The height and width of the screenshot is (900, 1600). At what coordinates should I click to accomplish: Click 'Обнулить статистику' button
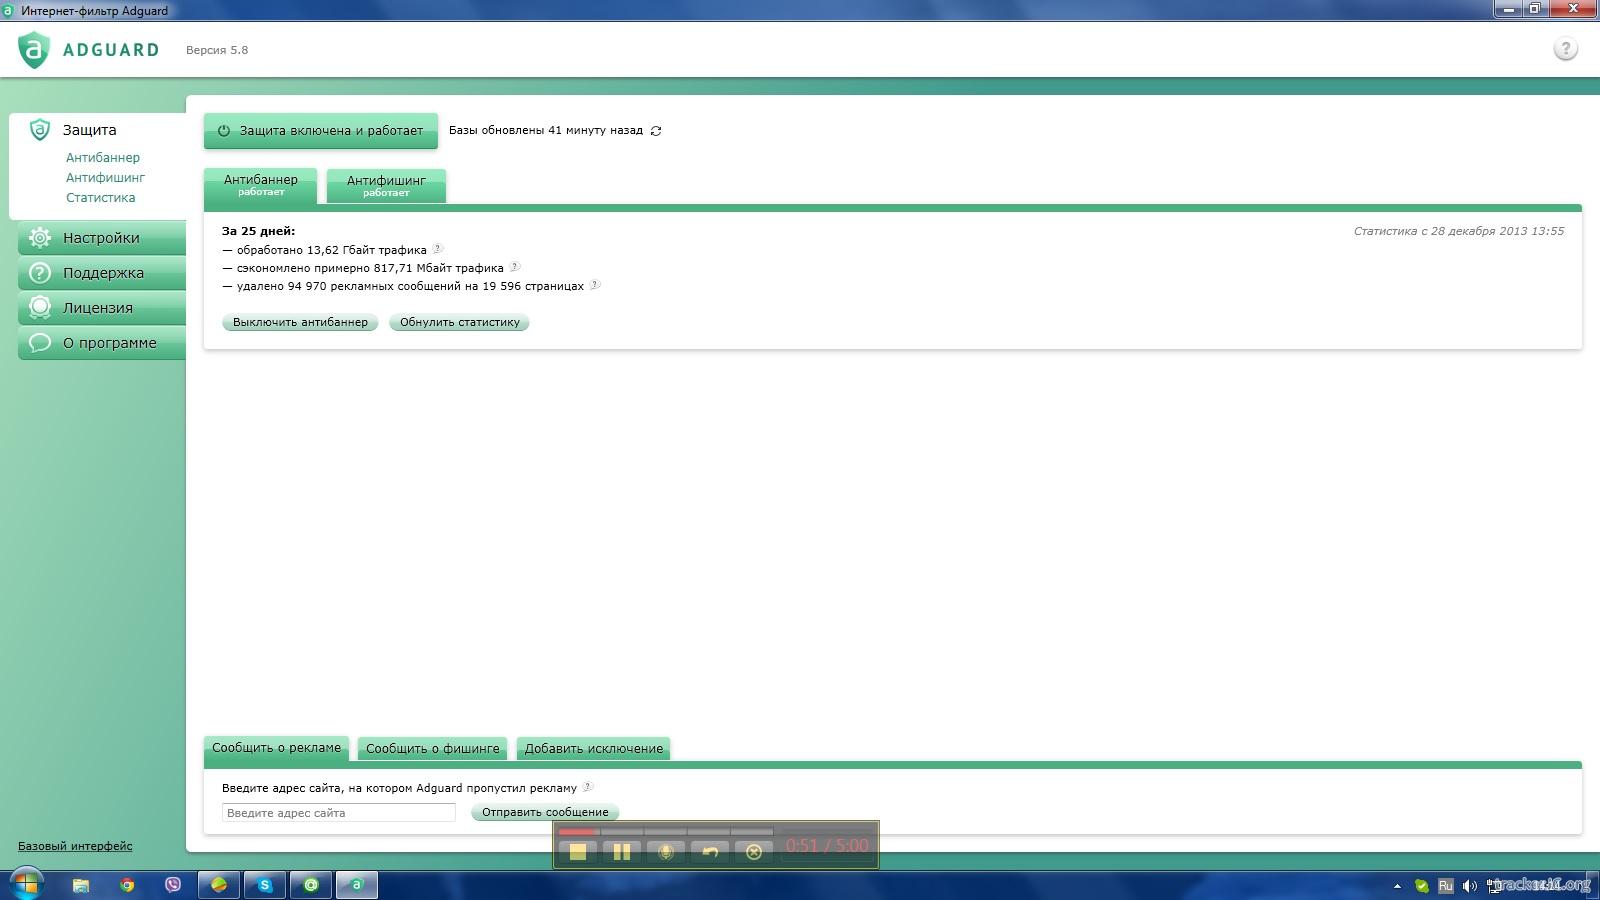[x=459, y=322]
